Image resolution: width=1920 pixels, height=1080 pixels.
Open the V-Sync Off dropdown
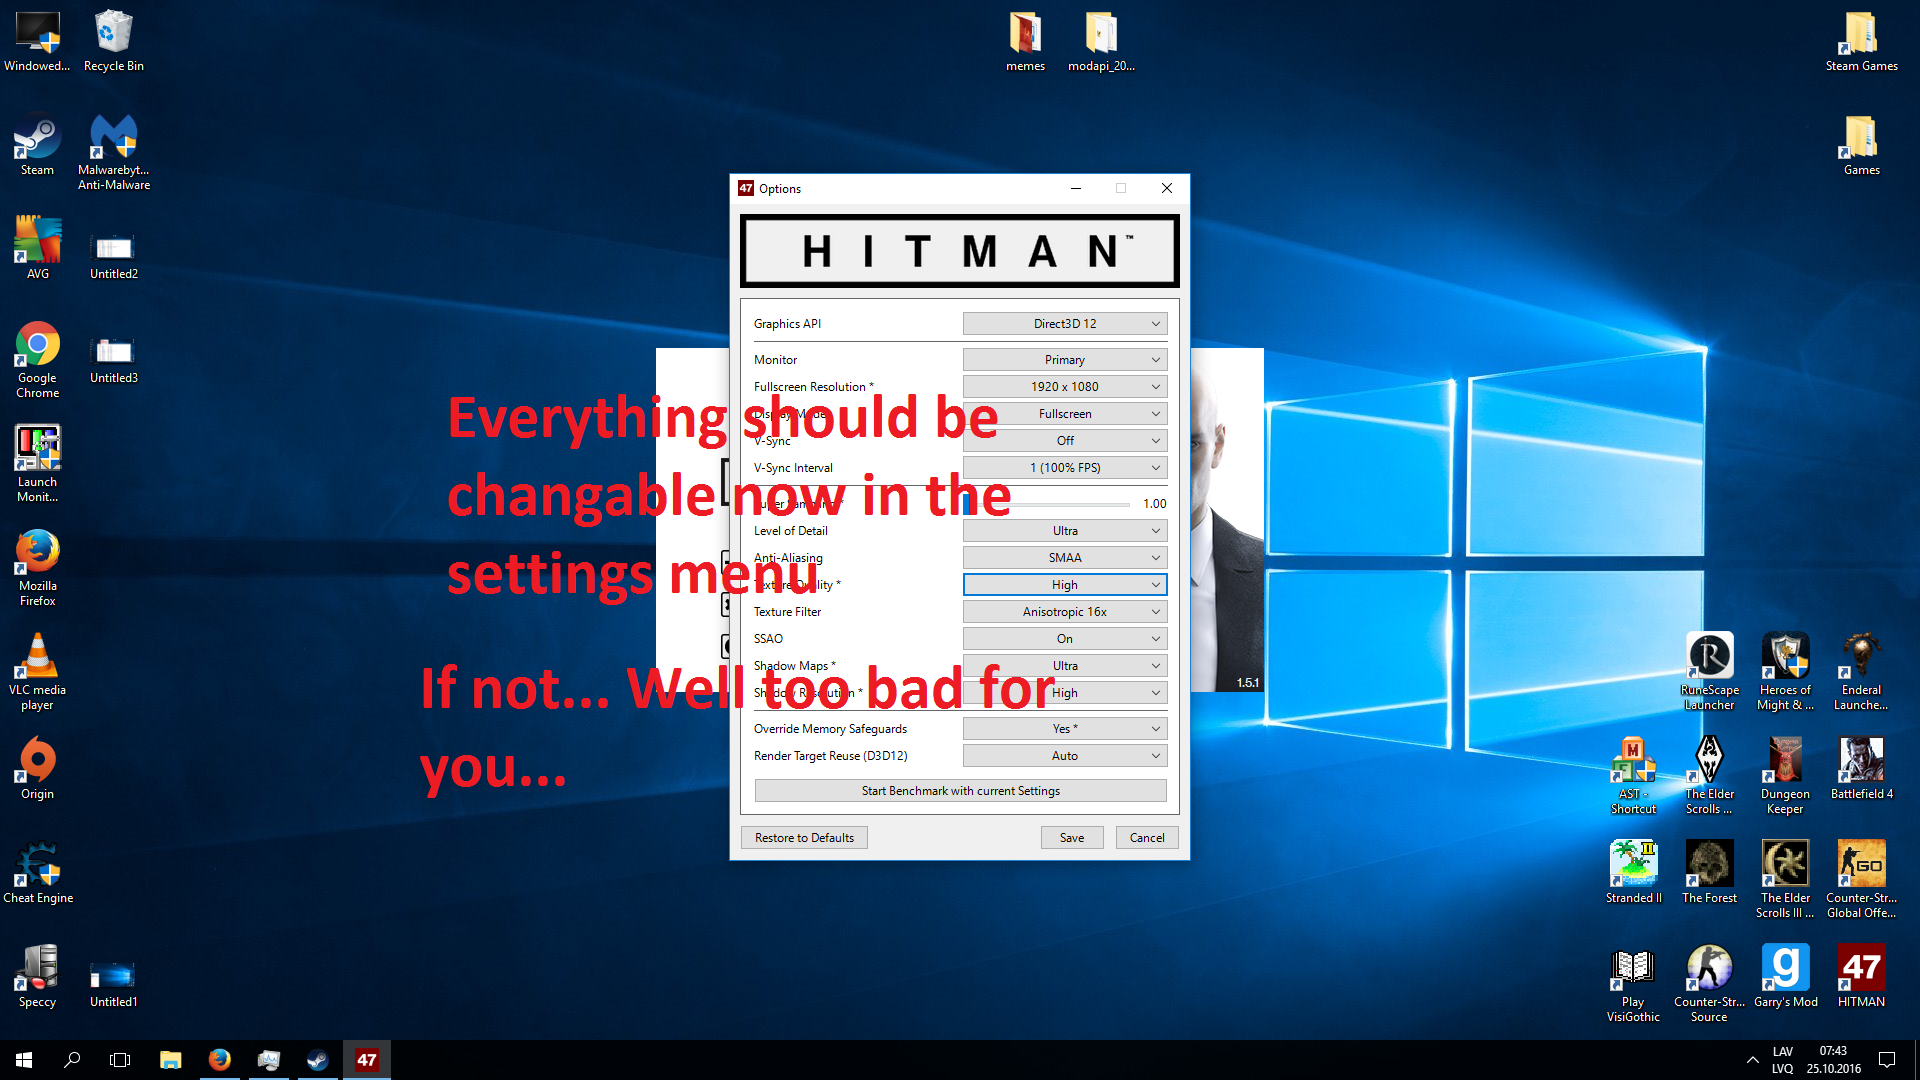pyautogui.click(x=1064, y=441)
